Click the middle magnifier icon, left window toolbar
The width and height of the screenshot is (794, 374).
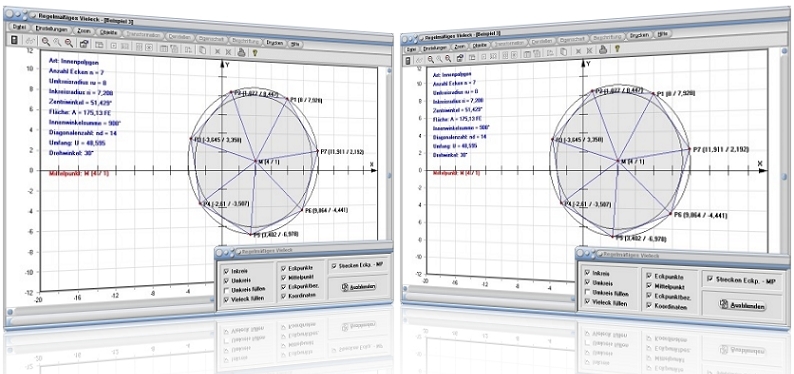coord(57,43)
